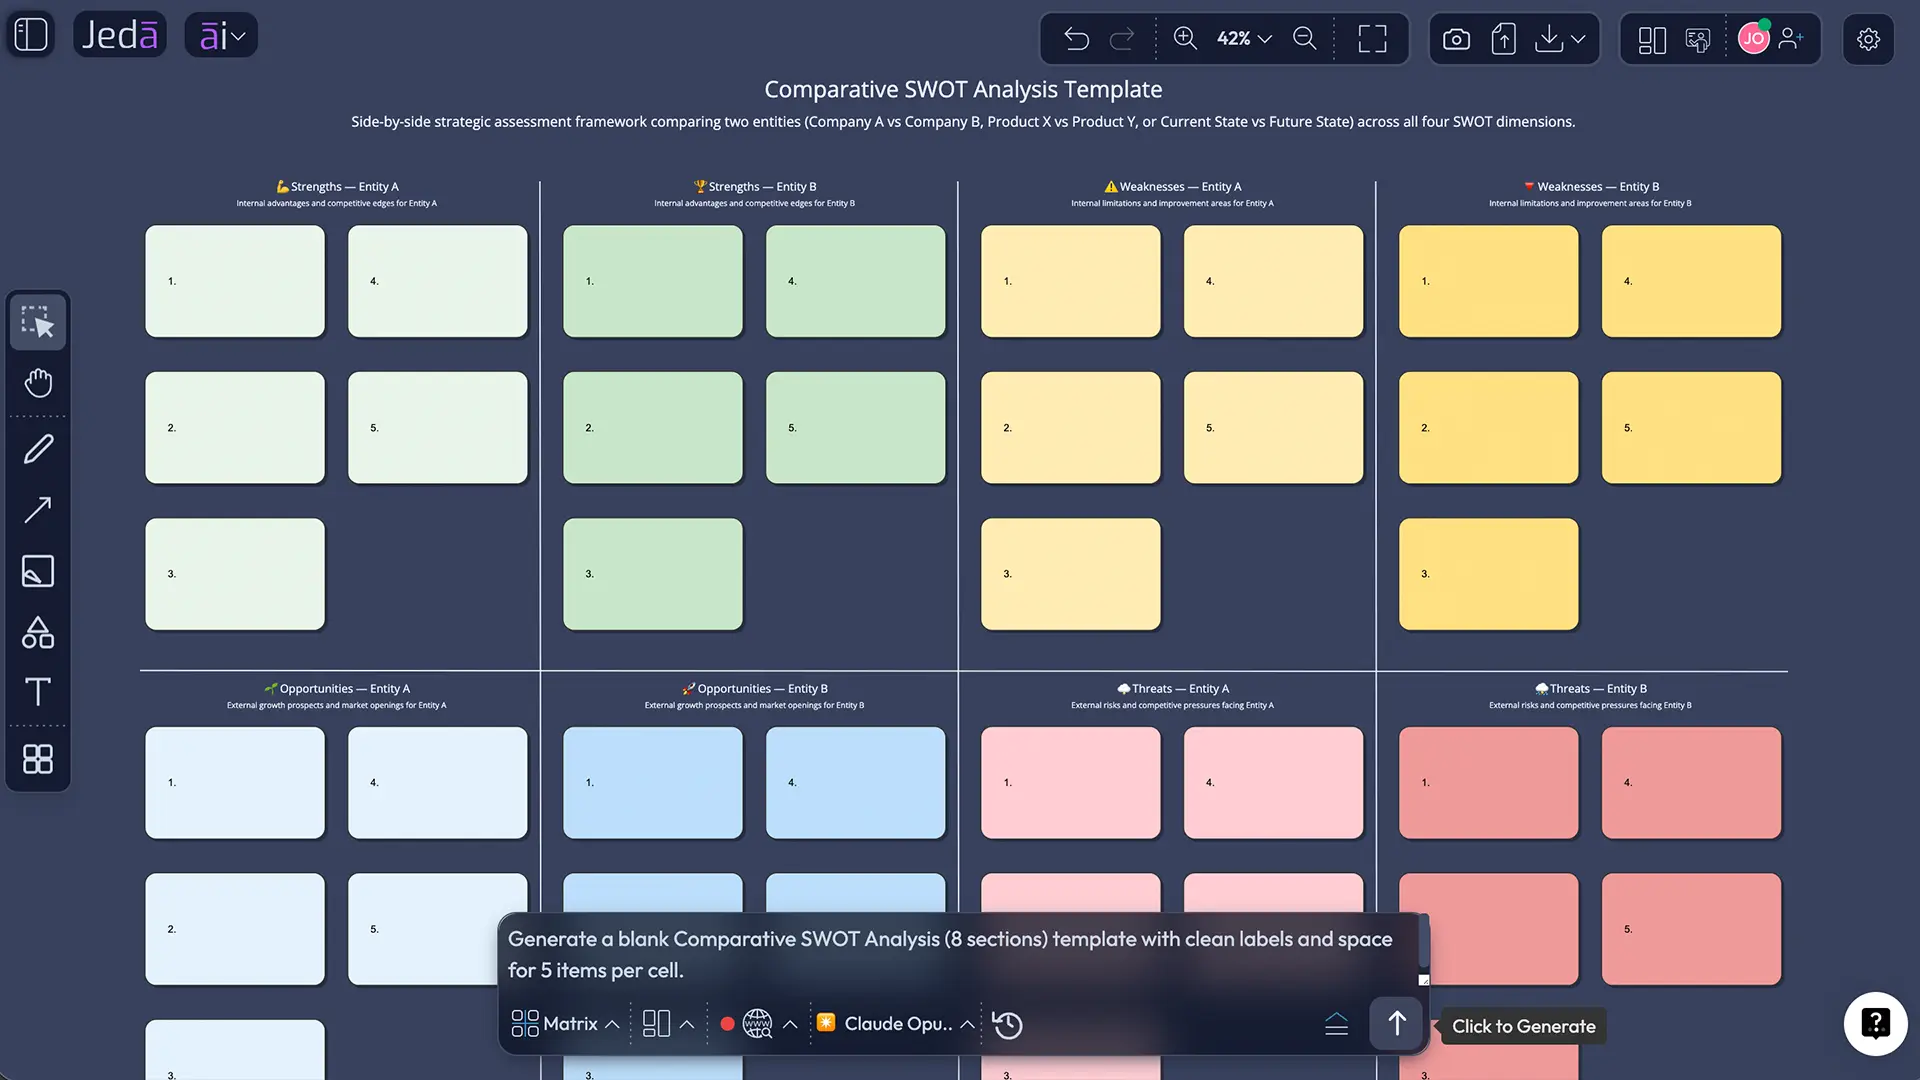
Task: Select the Pencil drawing tool
Action: coord(38,449)
